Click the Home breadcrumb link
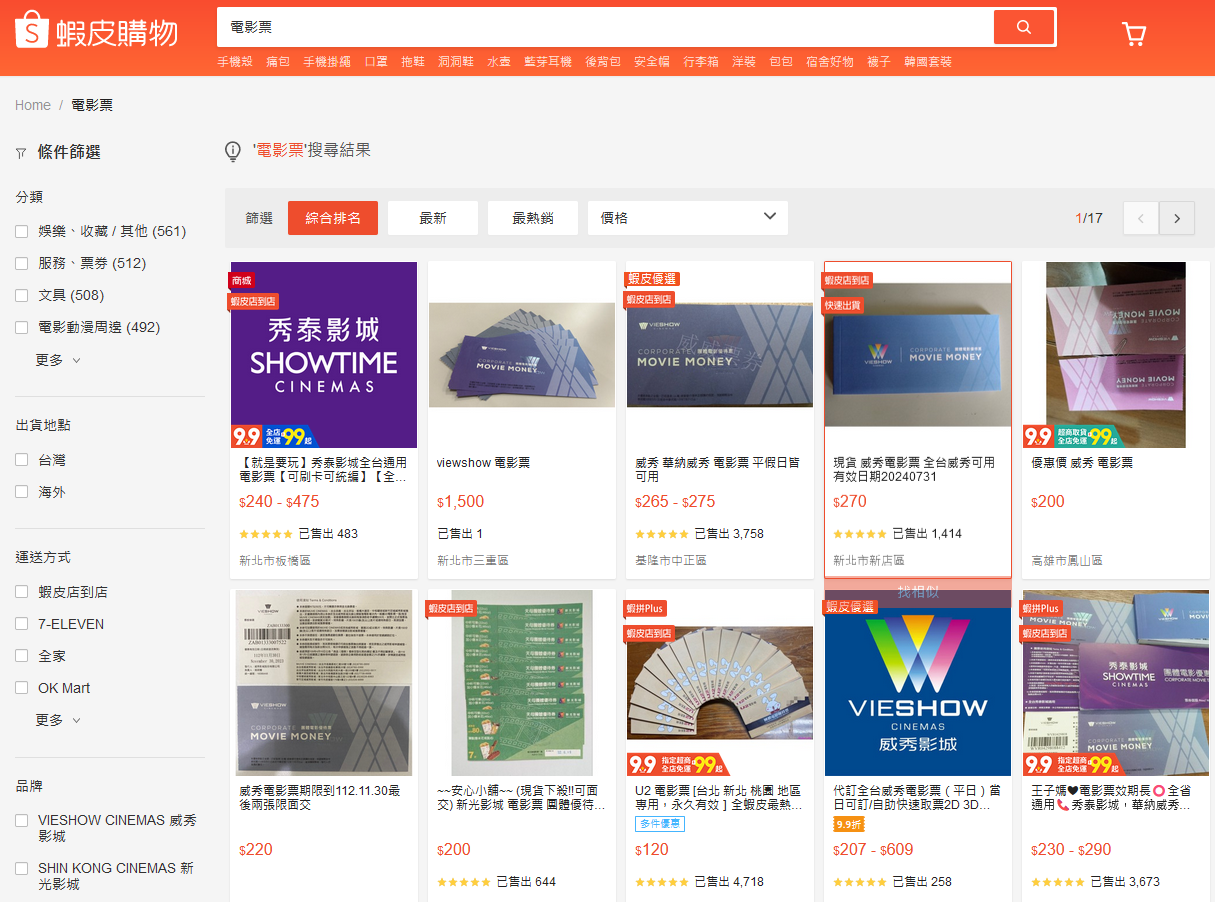 (33, 105)
